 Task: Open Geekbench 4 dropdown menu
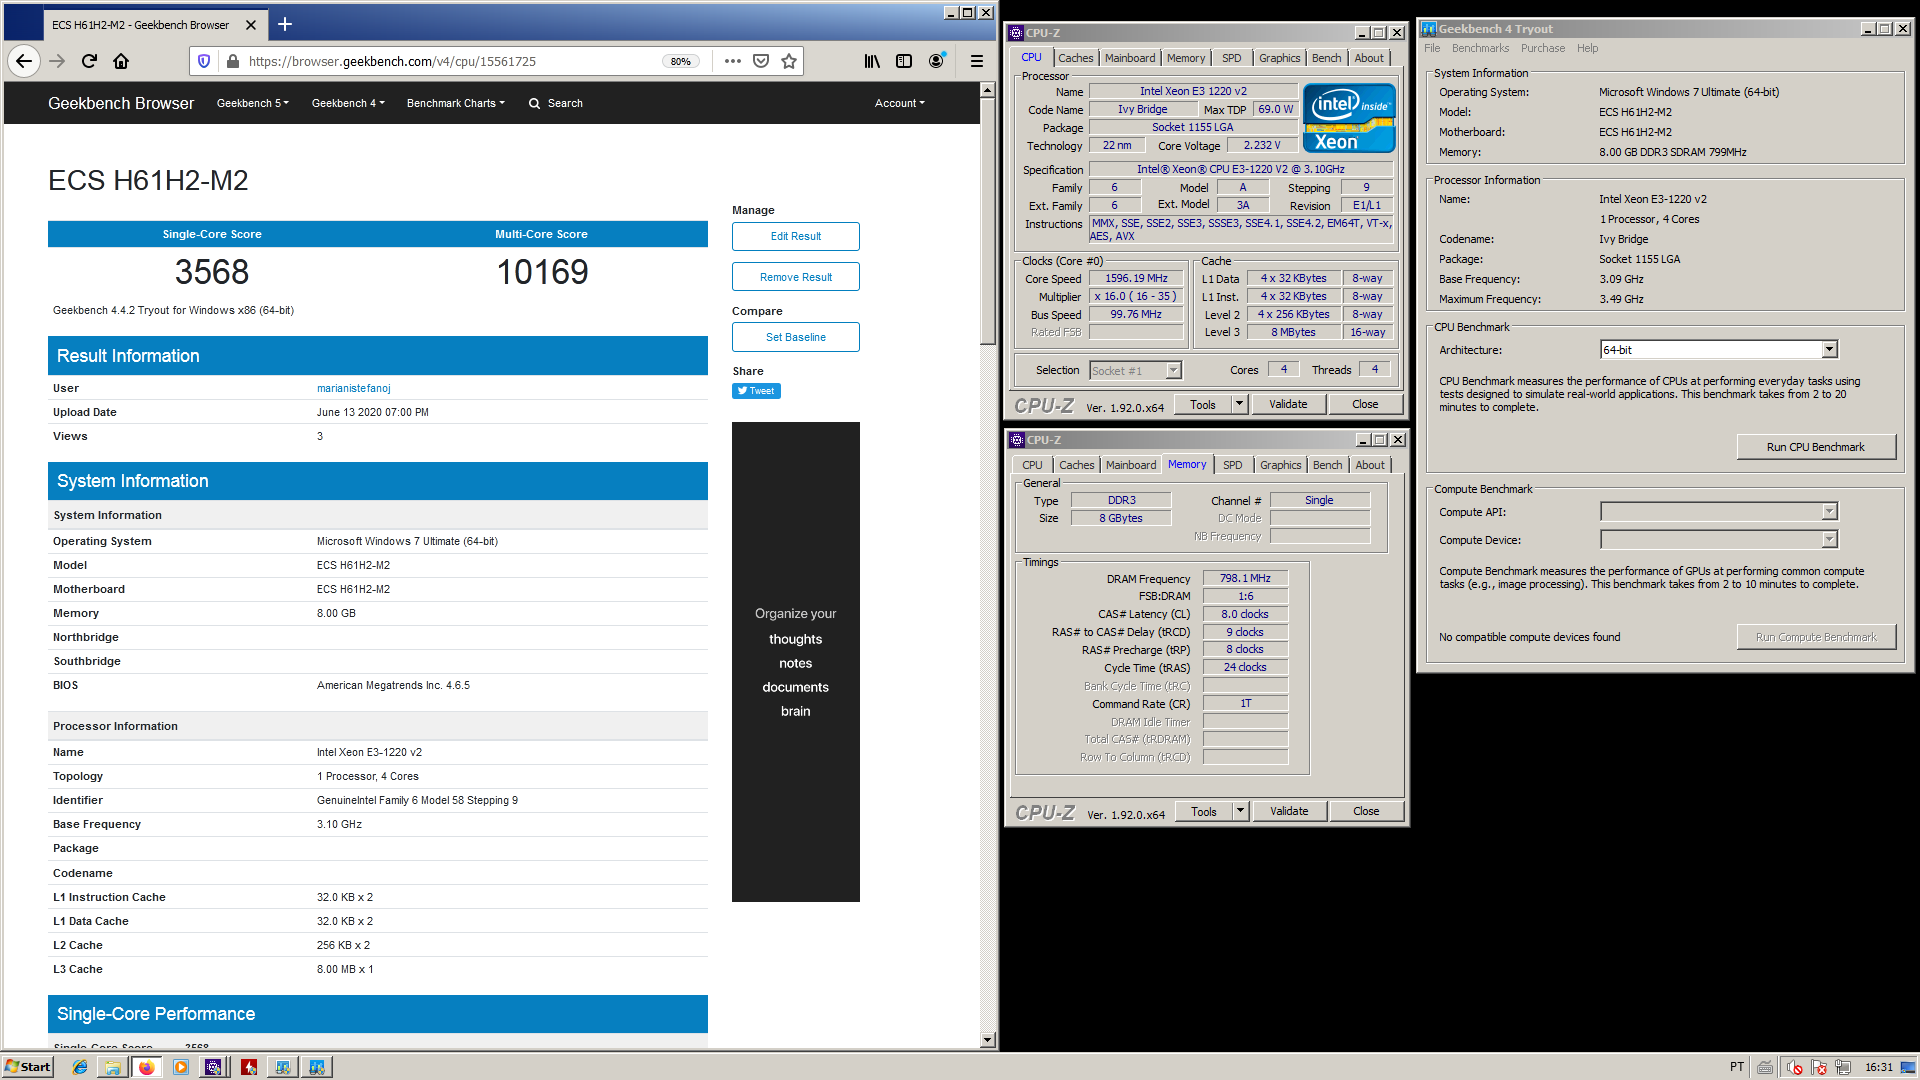[x=348, y=103]
